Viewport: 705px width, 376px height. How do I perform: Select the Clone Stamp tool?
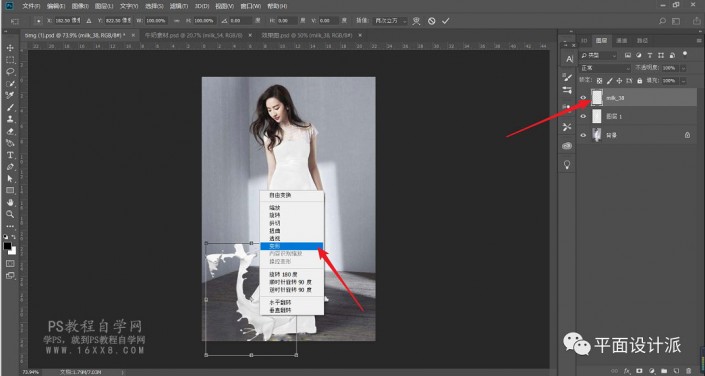(10, 119)
